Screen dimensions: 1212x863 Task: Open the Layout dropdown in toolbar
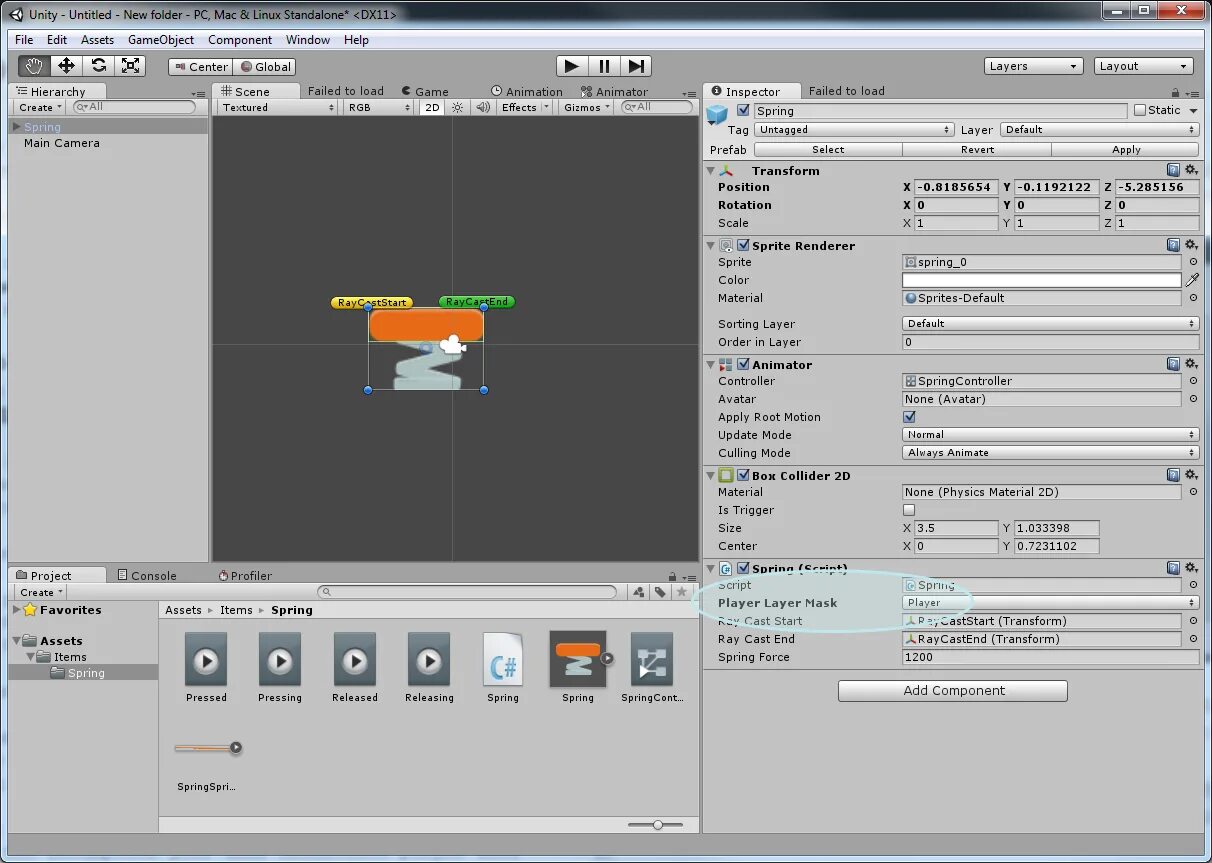point(1144,66)
